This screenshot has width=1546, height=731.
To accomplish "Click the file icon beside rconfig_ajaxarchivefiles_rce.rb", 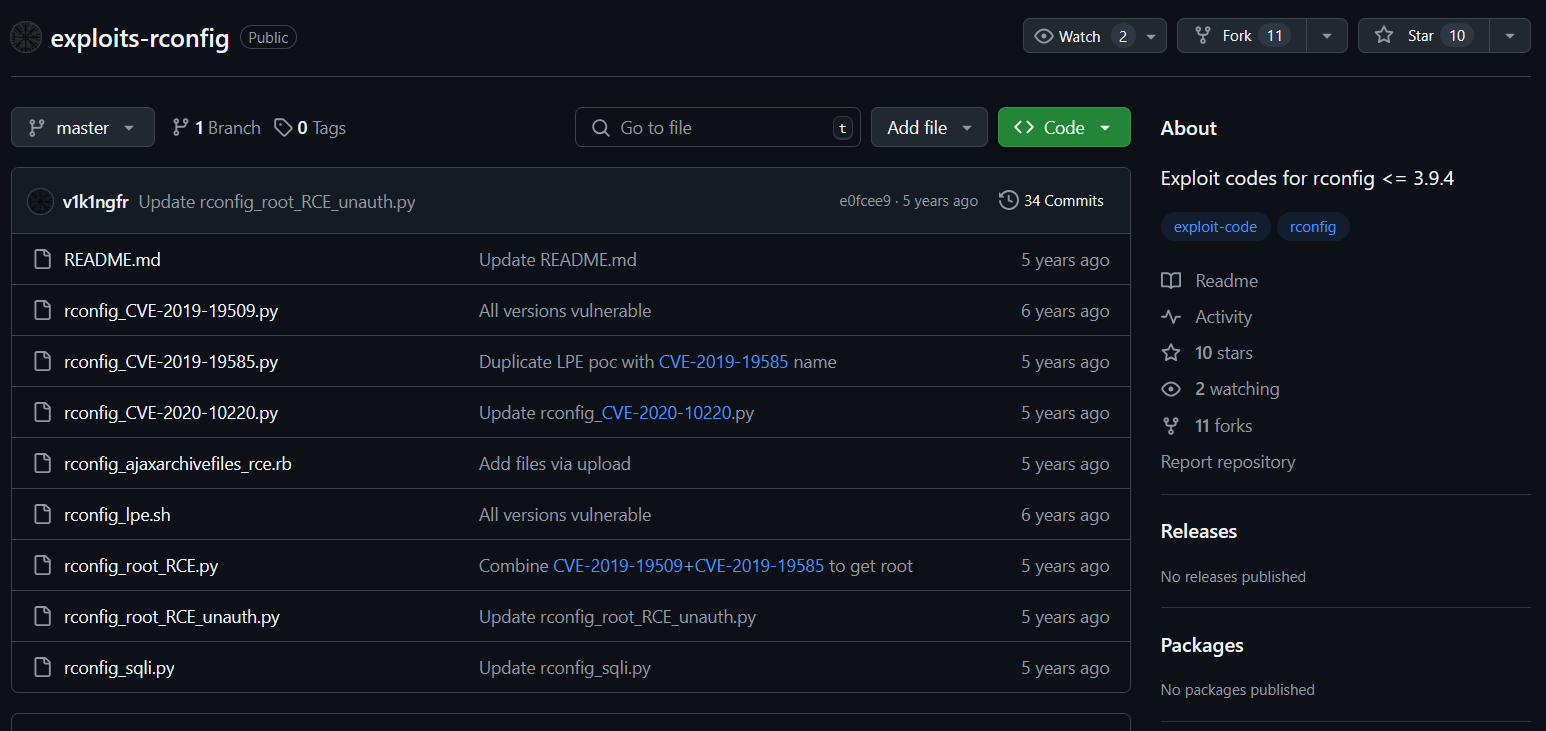I will (x=42, y=464).
